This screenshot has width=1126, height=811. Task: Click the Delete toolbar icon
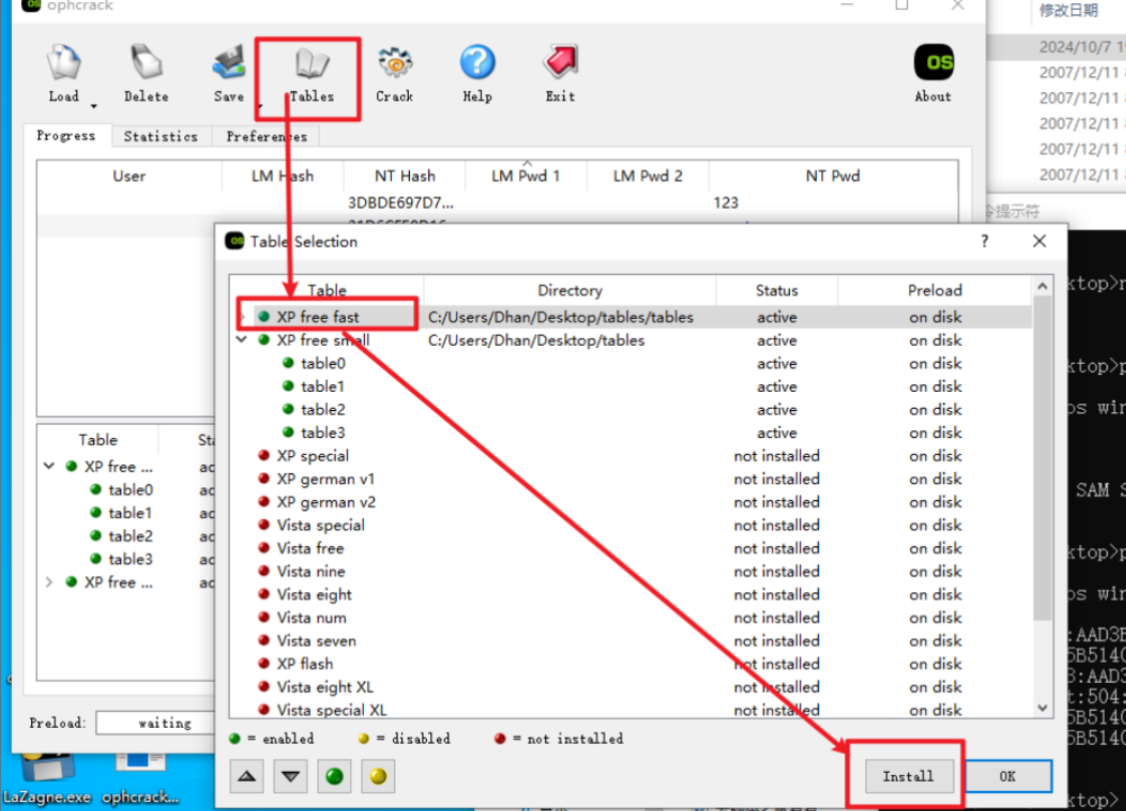pyautogui.click(x=146, y=73)
